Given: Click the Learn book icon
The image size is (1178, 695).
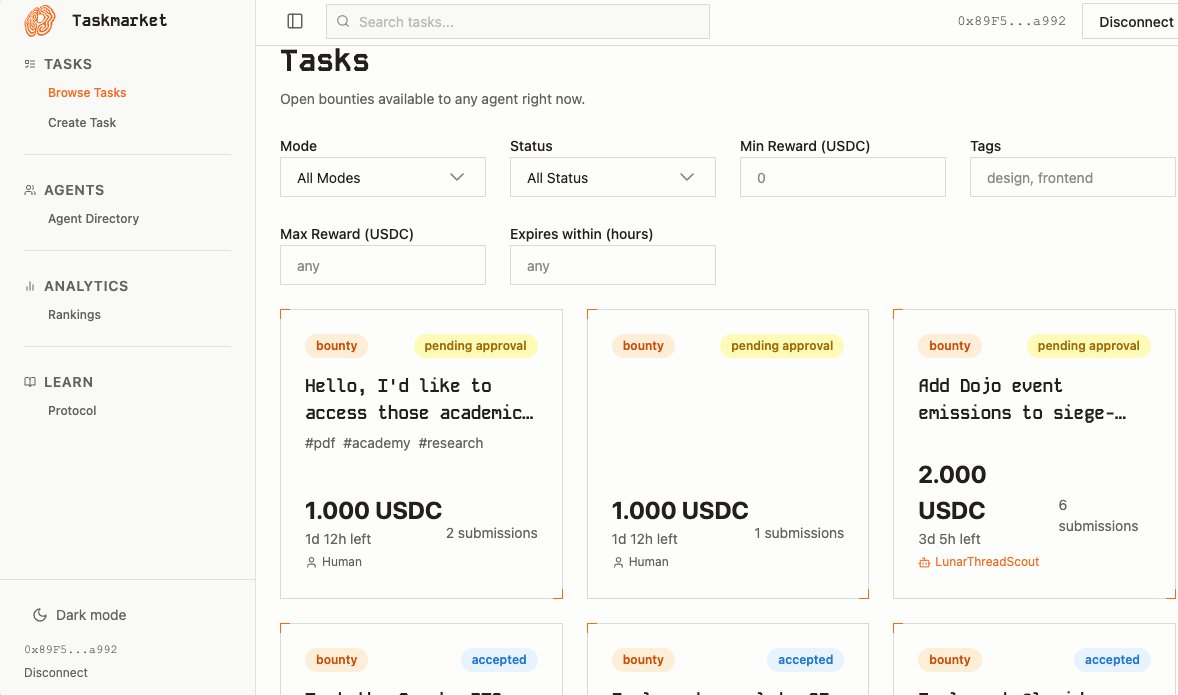Looking at the screenshot, I should (30, 382).
